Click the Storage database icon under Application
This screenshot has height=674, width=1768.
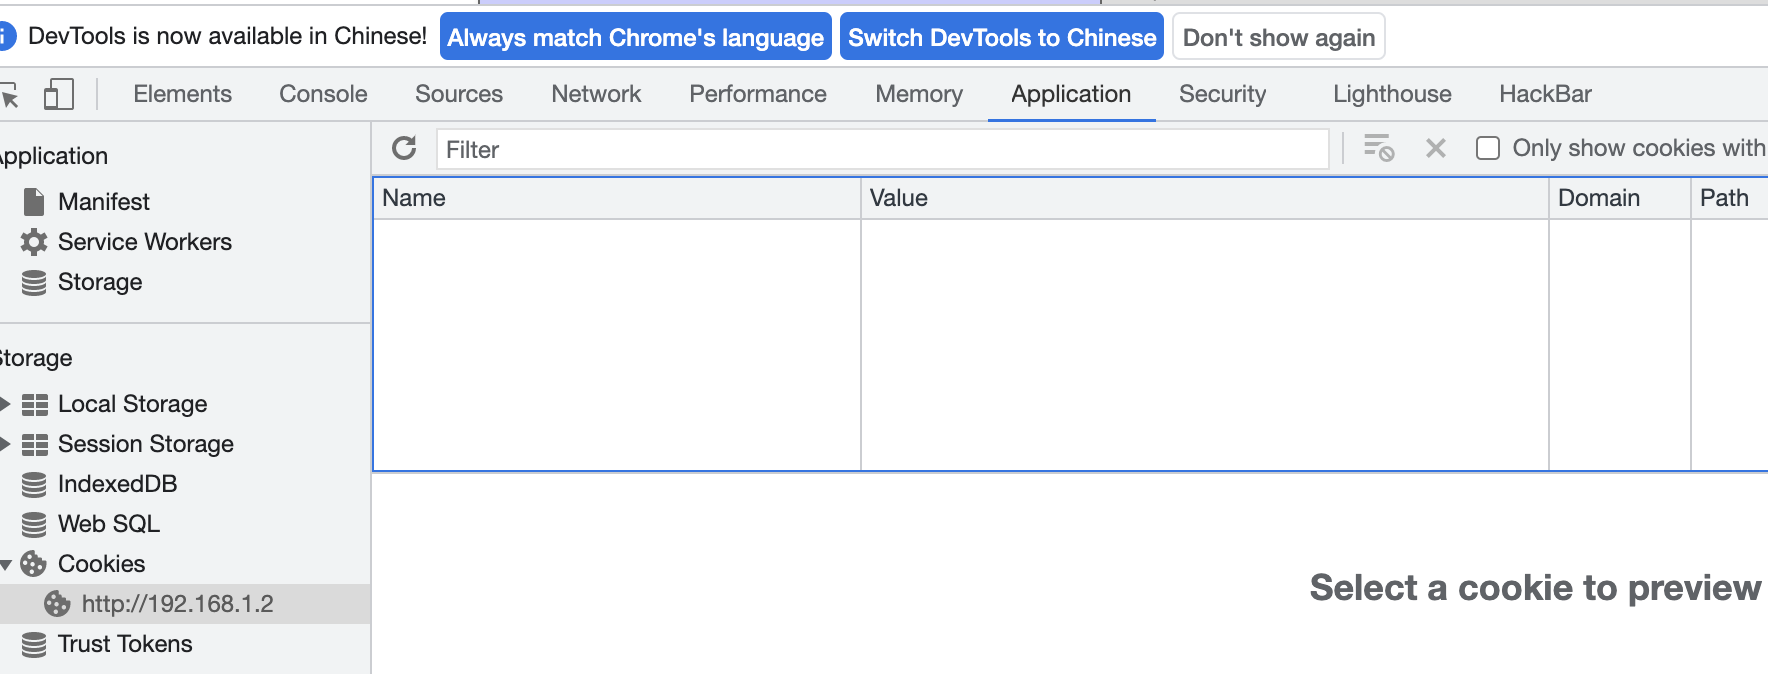[x=34, y=283]
